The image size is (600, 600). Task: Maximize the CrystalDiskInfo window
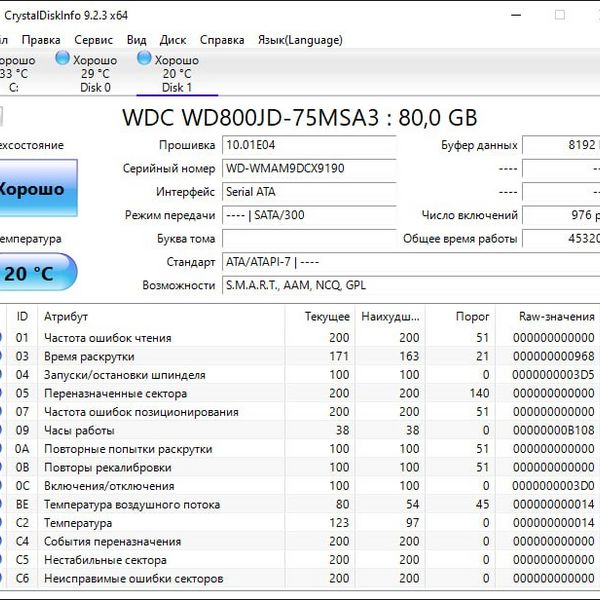(x=560, y=15)
